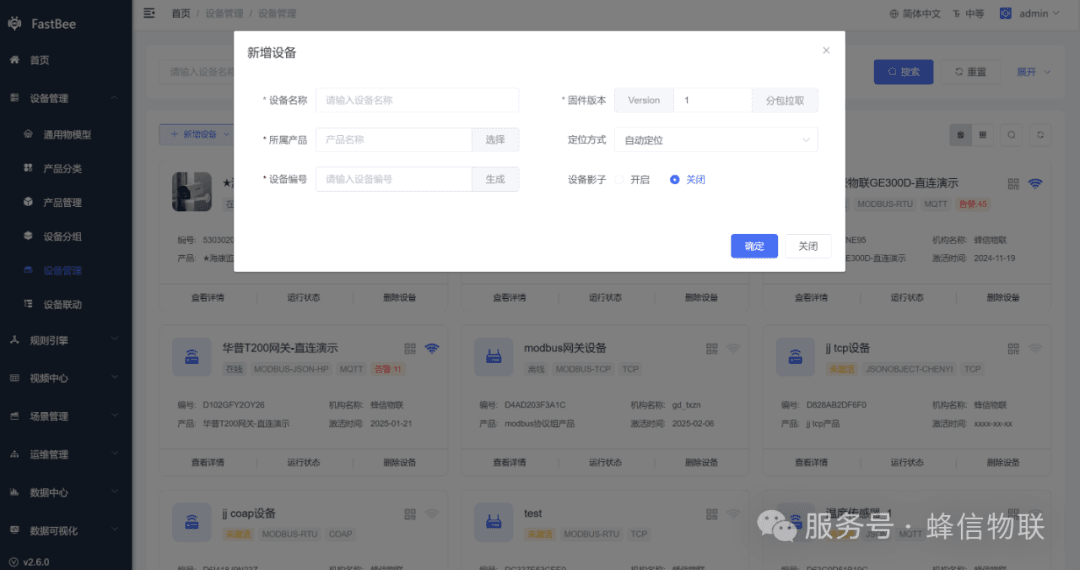Image resolution: width=1080 pixels, height=570 pixels.
Task: Collapse the sidebar with the hamburger icon
Action: [149, 13]
